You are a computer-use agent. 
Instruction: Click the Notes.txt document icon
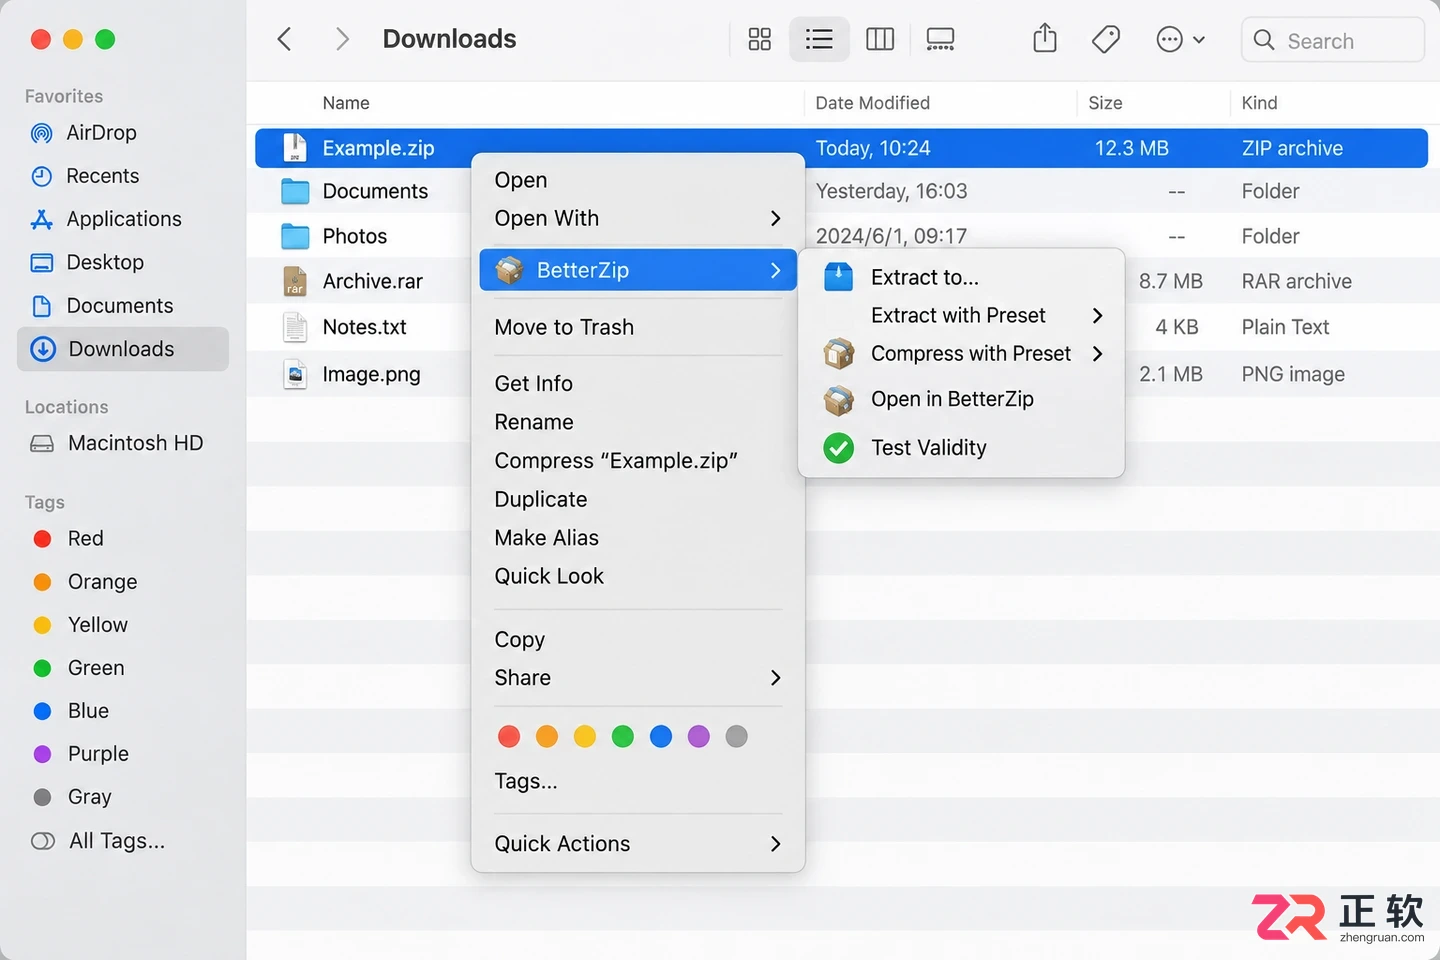pos(295,327)
